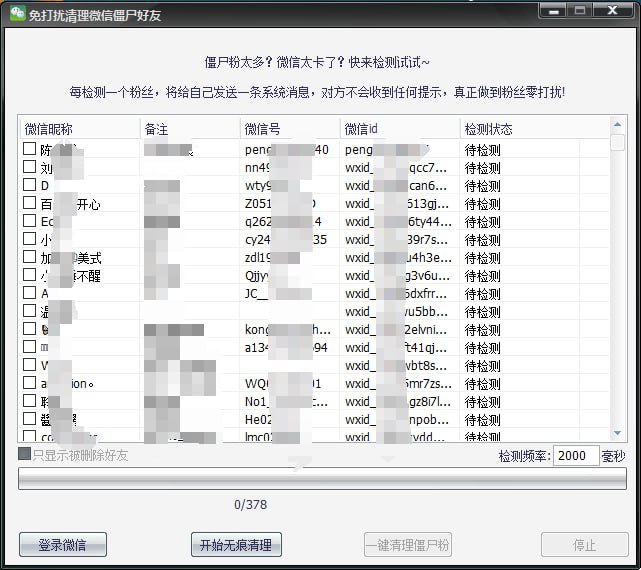Click the 停止 button
The width and height of the screenshot is (641, 570).
(x=585, y=545)
